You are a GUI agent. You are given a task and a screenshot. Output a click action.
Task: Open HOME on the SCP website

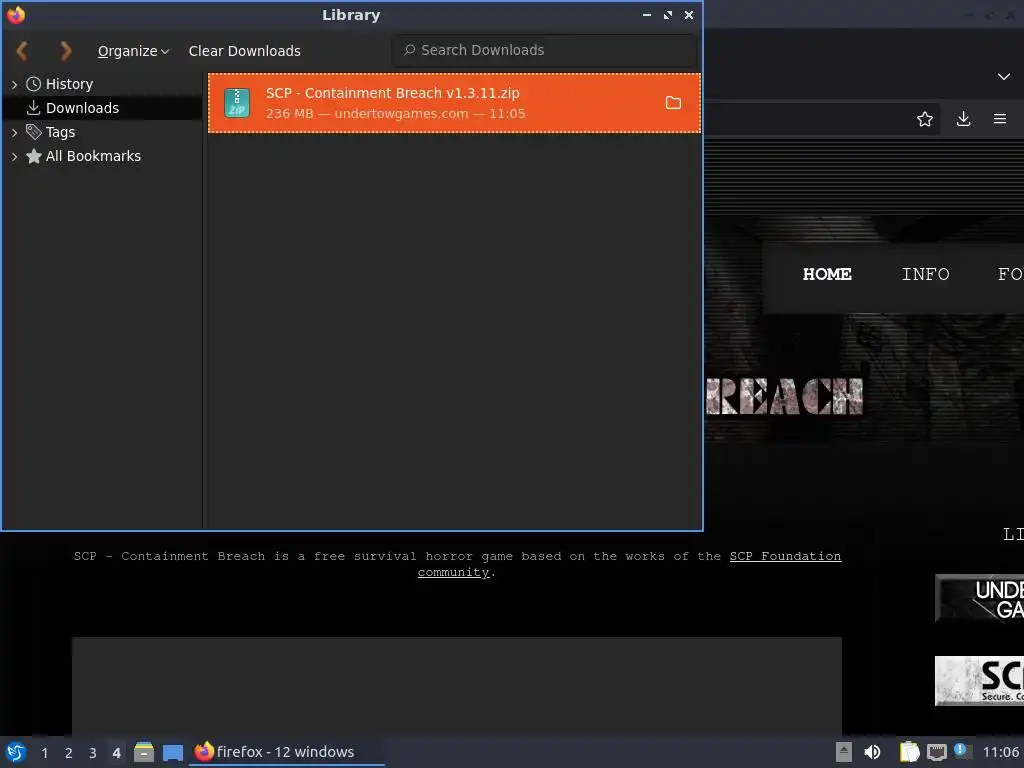[x=827, y=274]
